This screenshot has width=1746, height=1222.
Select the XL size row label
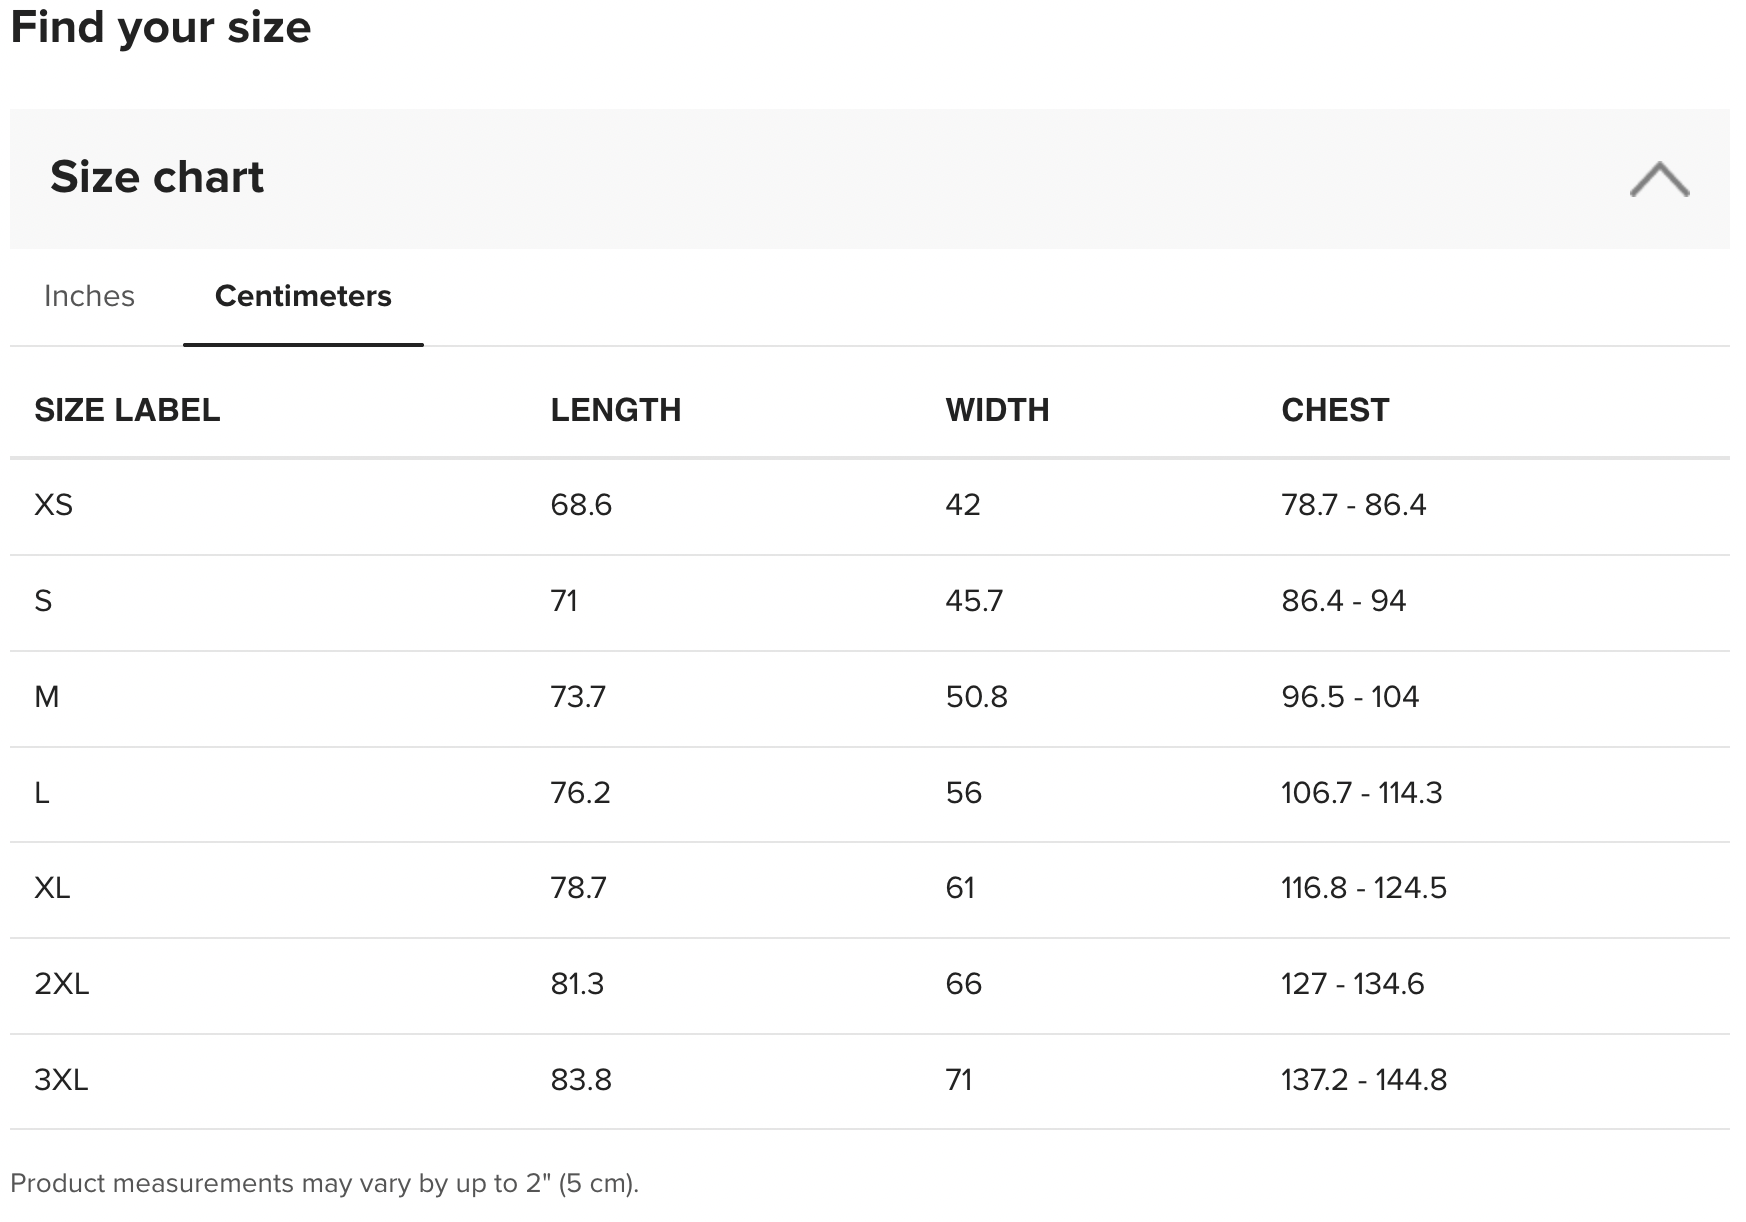pos(52,888)
